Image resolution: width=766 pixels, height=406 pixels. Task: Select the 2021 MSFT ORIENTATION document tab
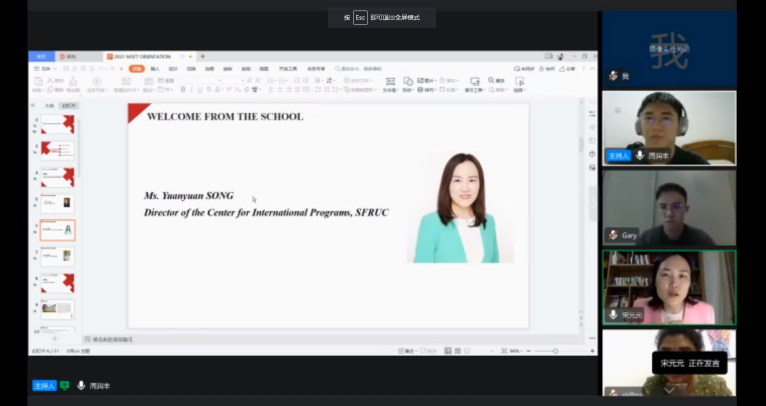click(142, 57)
